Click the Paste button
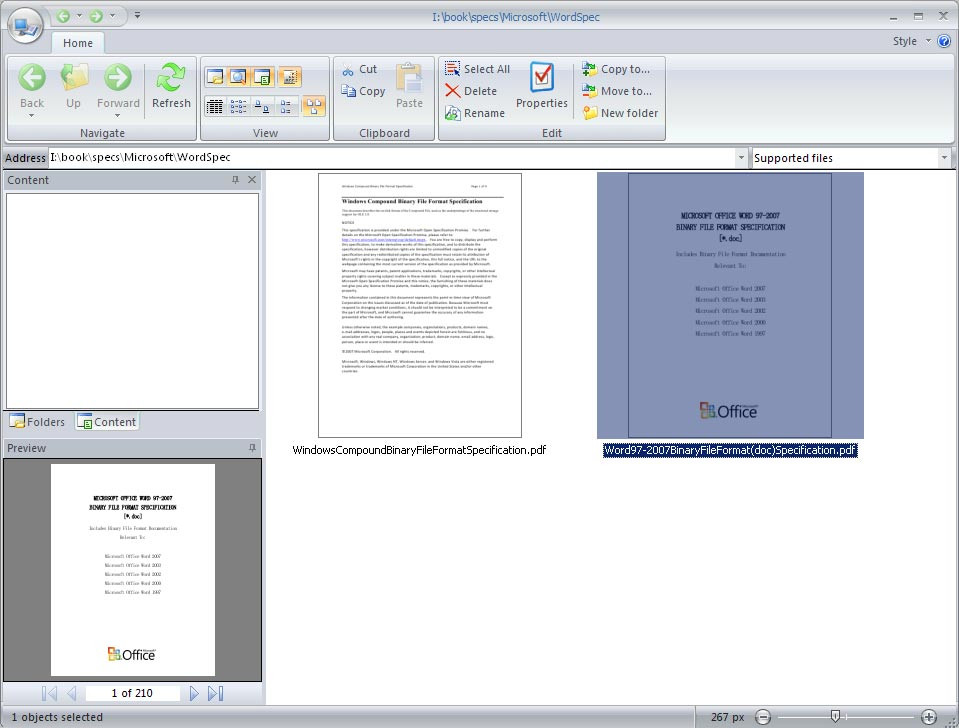 click(409, 86)
